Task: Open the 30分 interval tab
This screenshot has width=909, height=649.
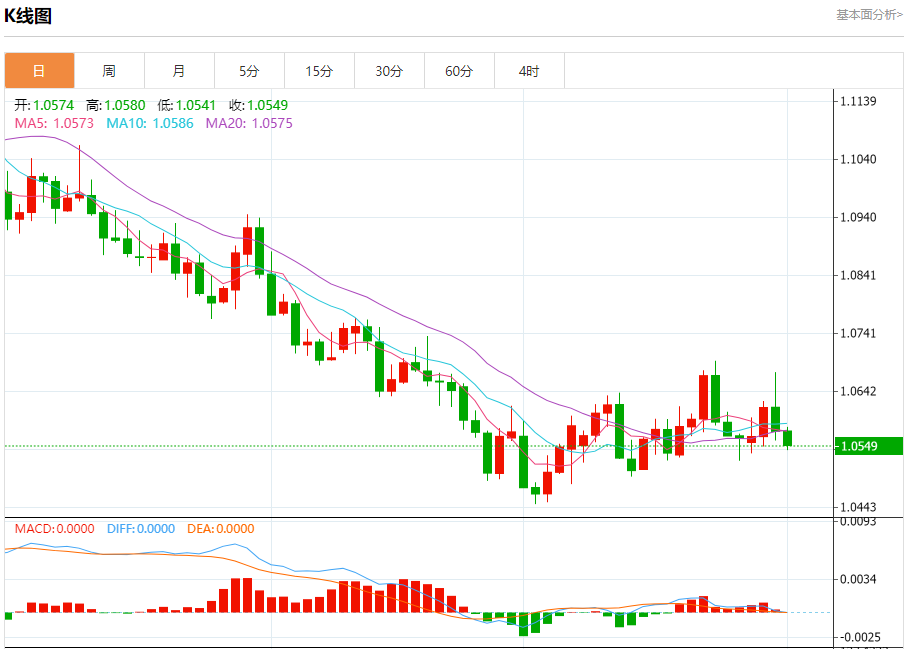Action: [390, 71]
